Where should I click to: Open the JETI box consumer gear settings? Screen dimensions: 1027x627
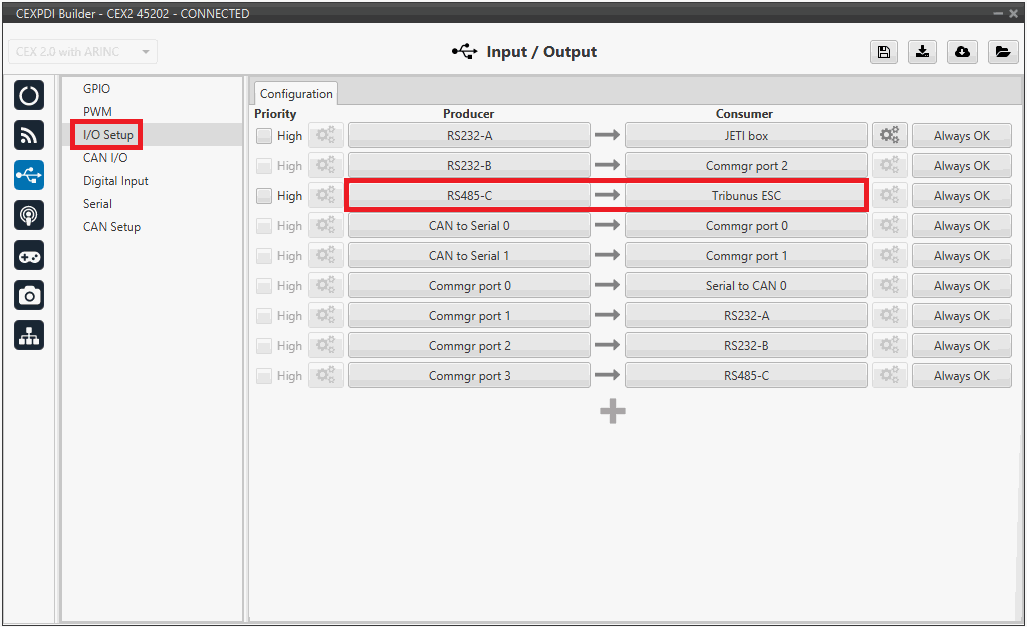[889, 136]
